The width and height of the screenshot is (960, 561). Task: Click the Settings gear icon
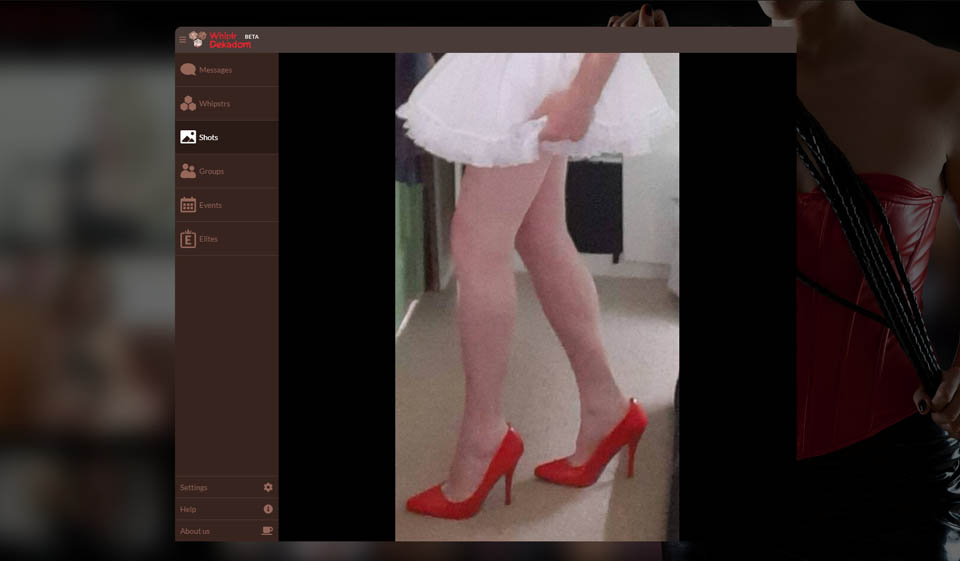(x=268, y=487)
